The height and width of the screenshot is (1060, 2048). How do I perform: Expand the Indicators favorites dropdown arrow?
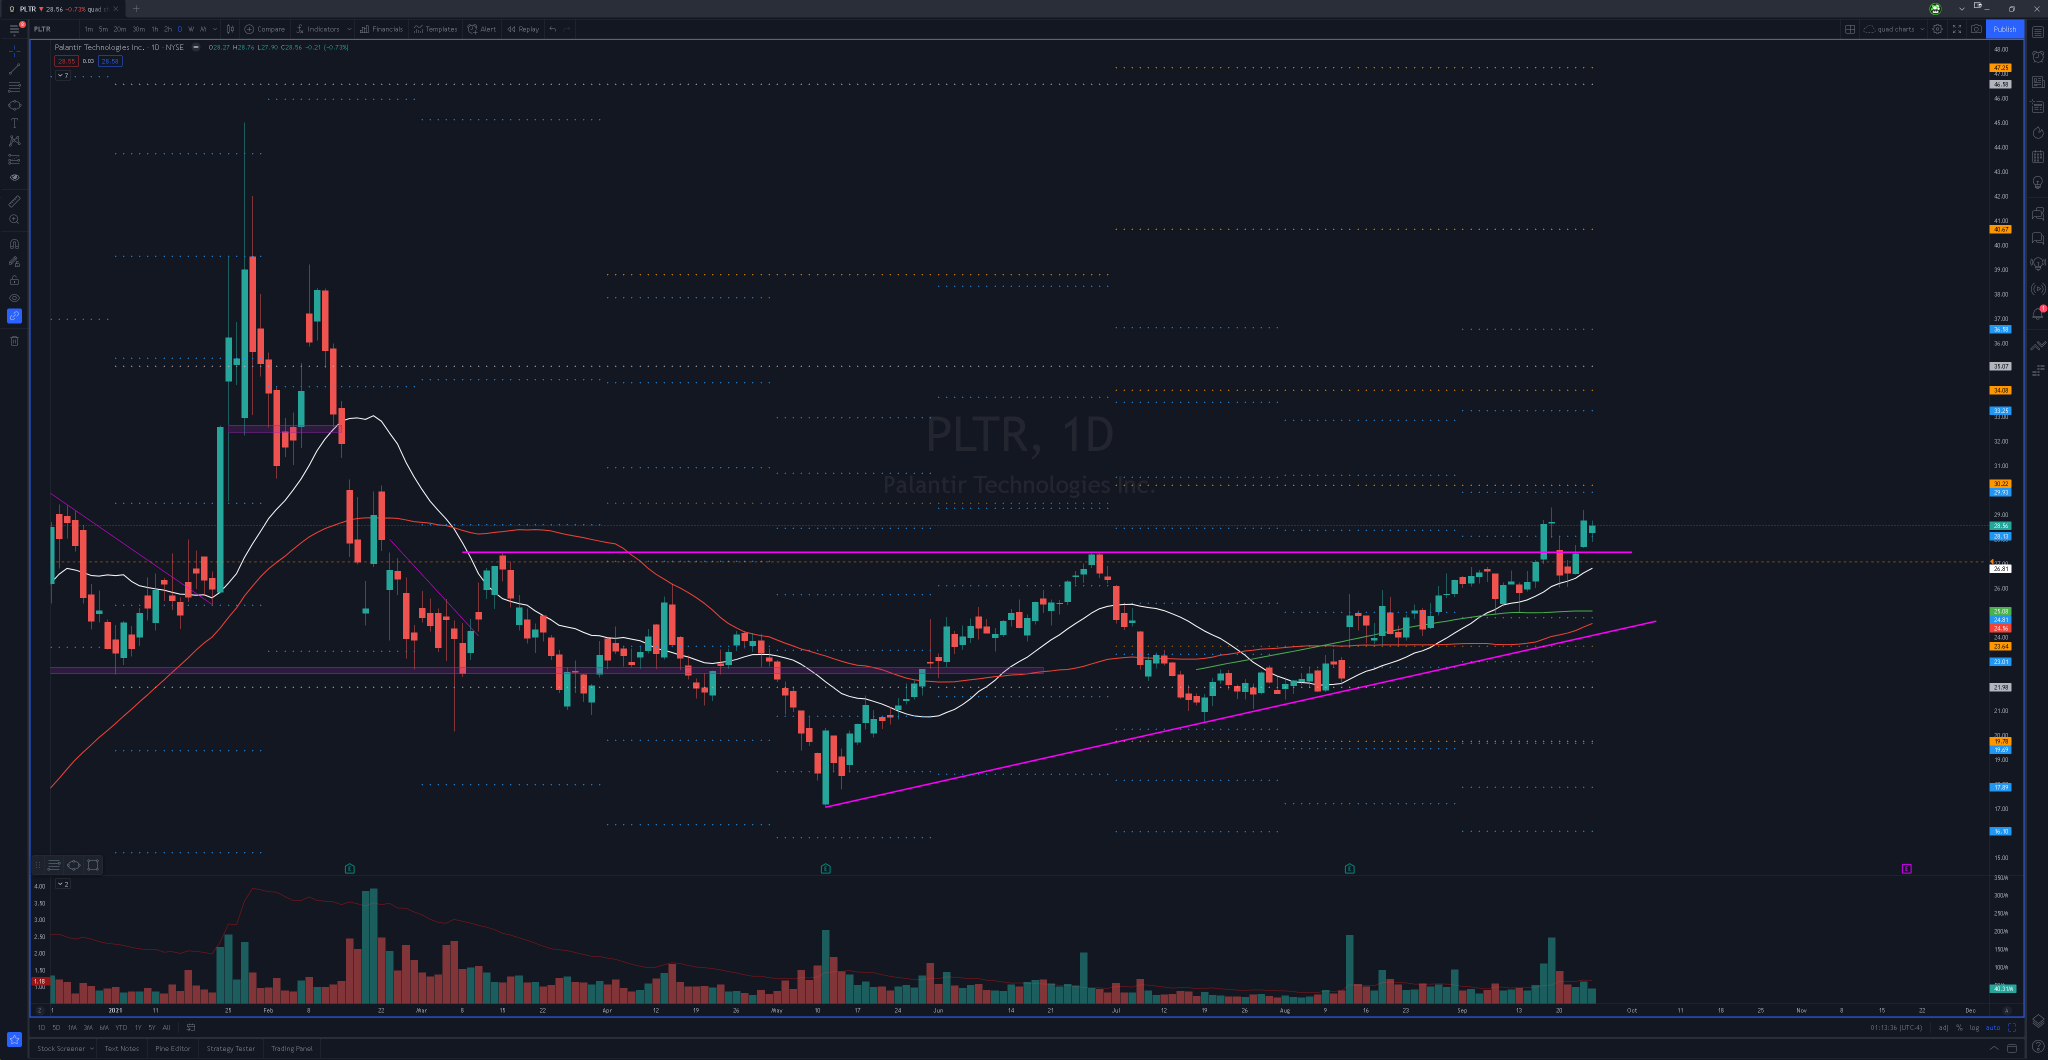(349, 29)
